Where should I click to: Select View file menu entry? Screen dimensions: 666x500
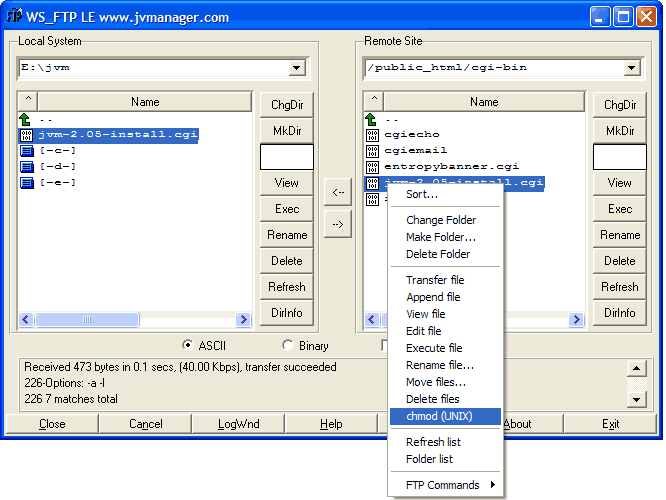click(x=445, y=314)
